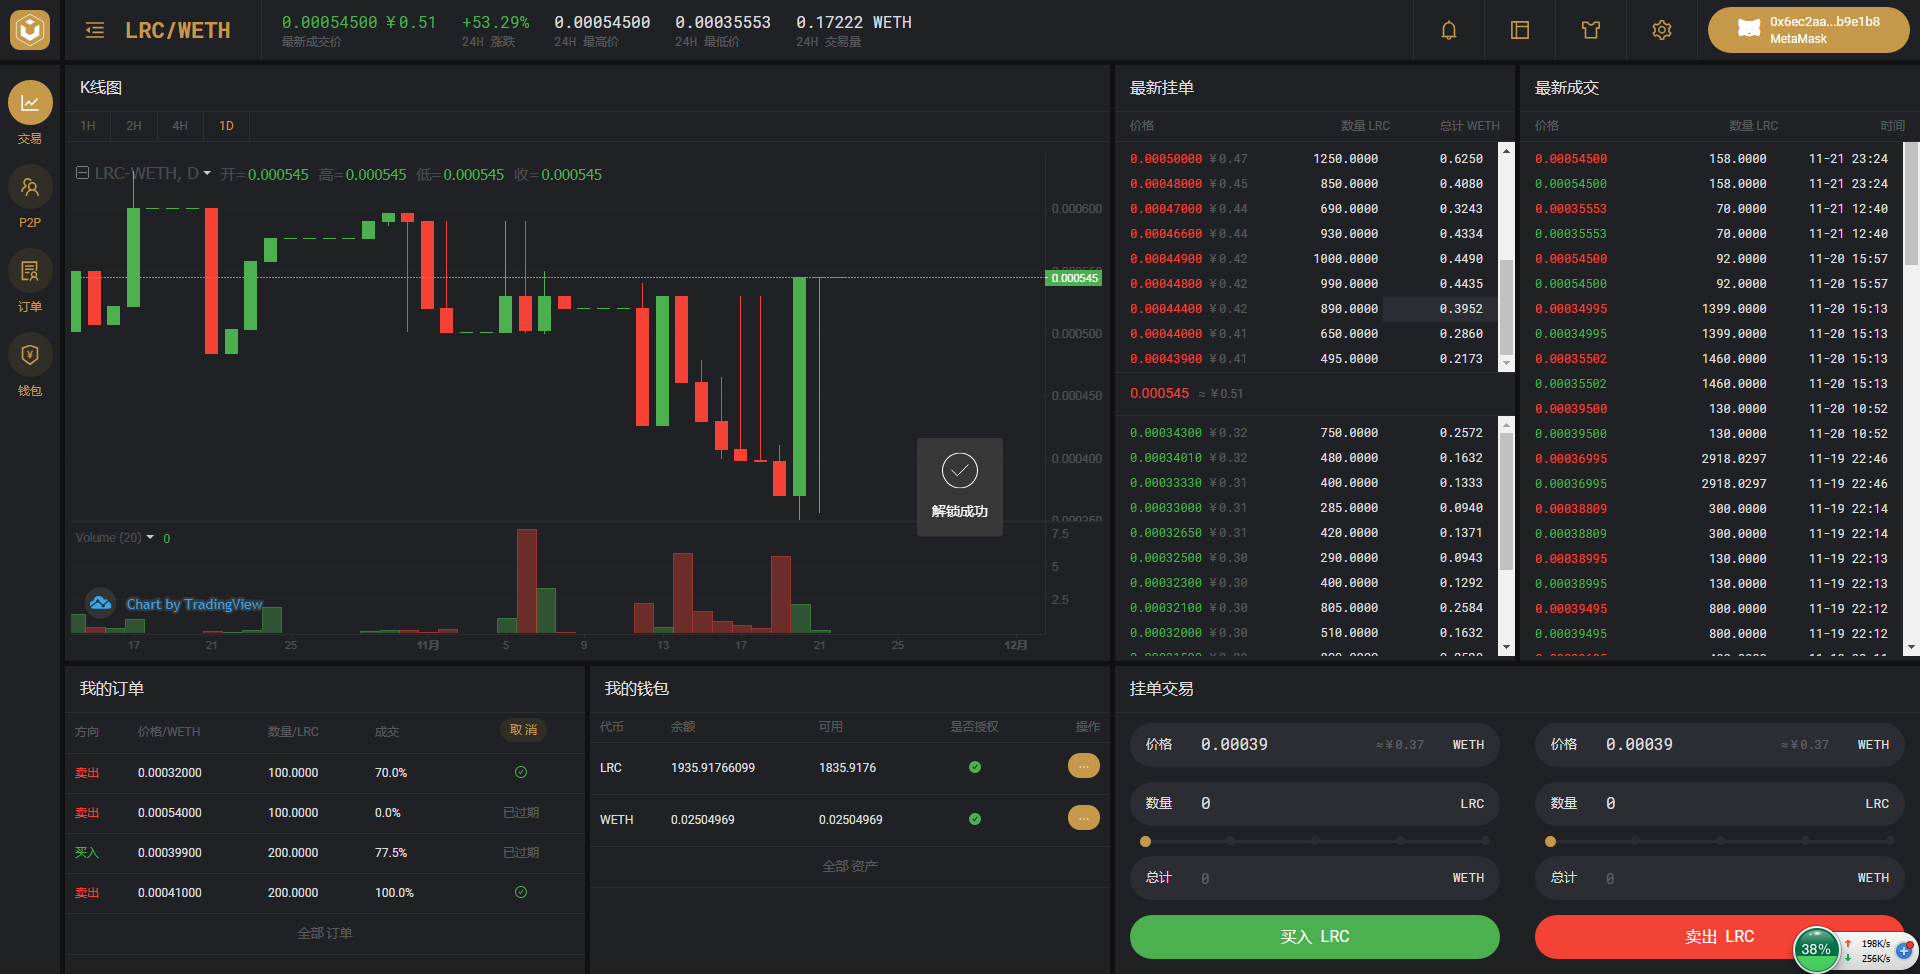Image resolution: width=1920 pixels, height=974 pixels.
Task: Select bid price 0.00032000 in order book
Action: 1166,633
